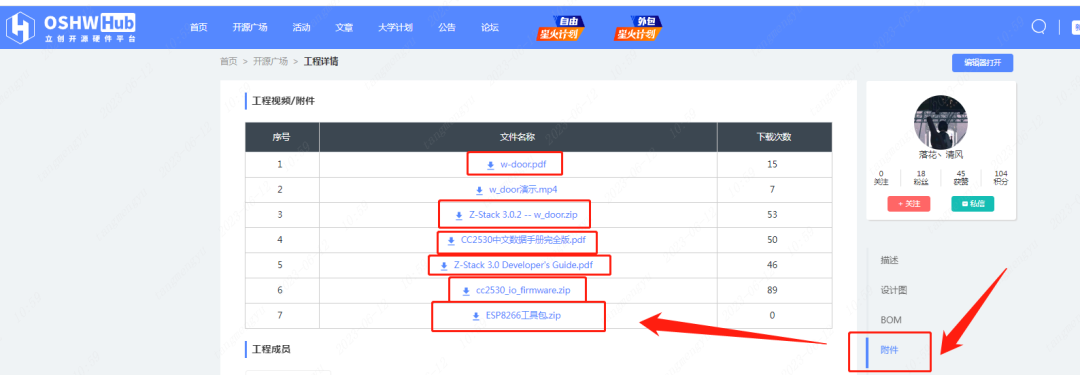This screenshot has width=1080, height=375.
Task: Open 论坛 in top navigation
Action: point(490,28)
